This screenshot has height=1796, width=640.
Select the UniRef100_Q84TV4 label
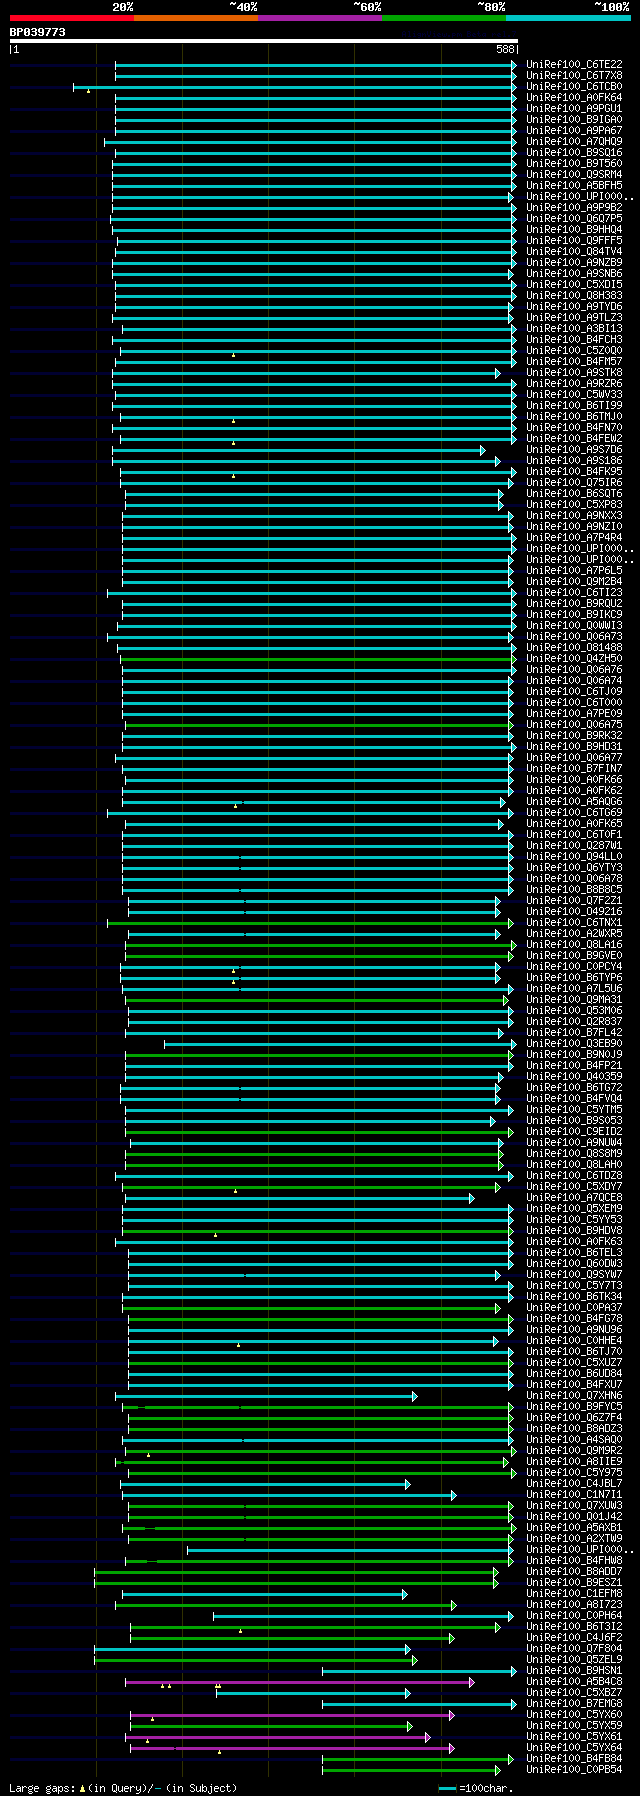coord(574,251)
